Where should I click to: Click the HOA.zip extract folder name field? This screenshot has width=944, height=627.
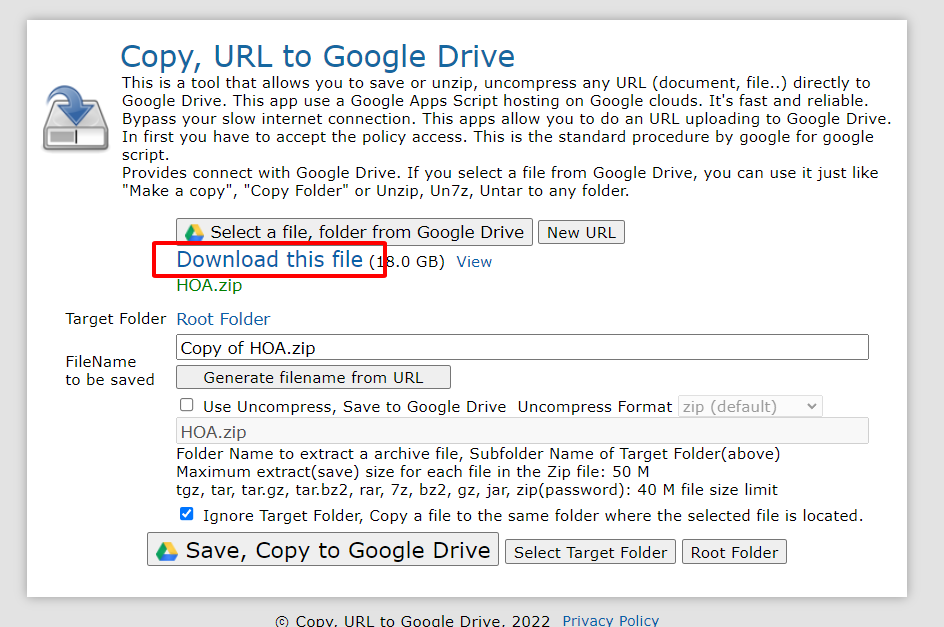pyautogui.click(x=522, y=431)
